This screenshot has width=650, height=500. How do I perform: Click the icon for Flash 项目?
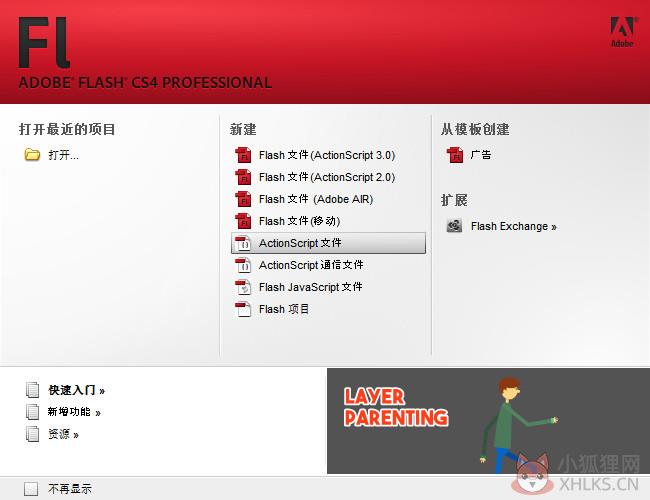[x=243, y=309]
